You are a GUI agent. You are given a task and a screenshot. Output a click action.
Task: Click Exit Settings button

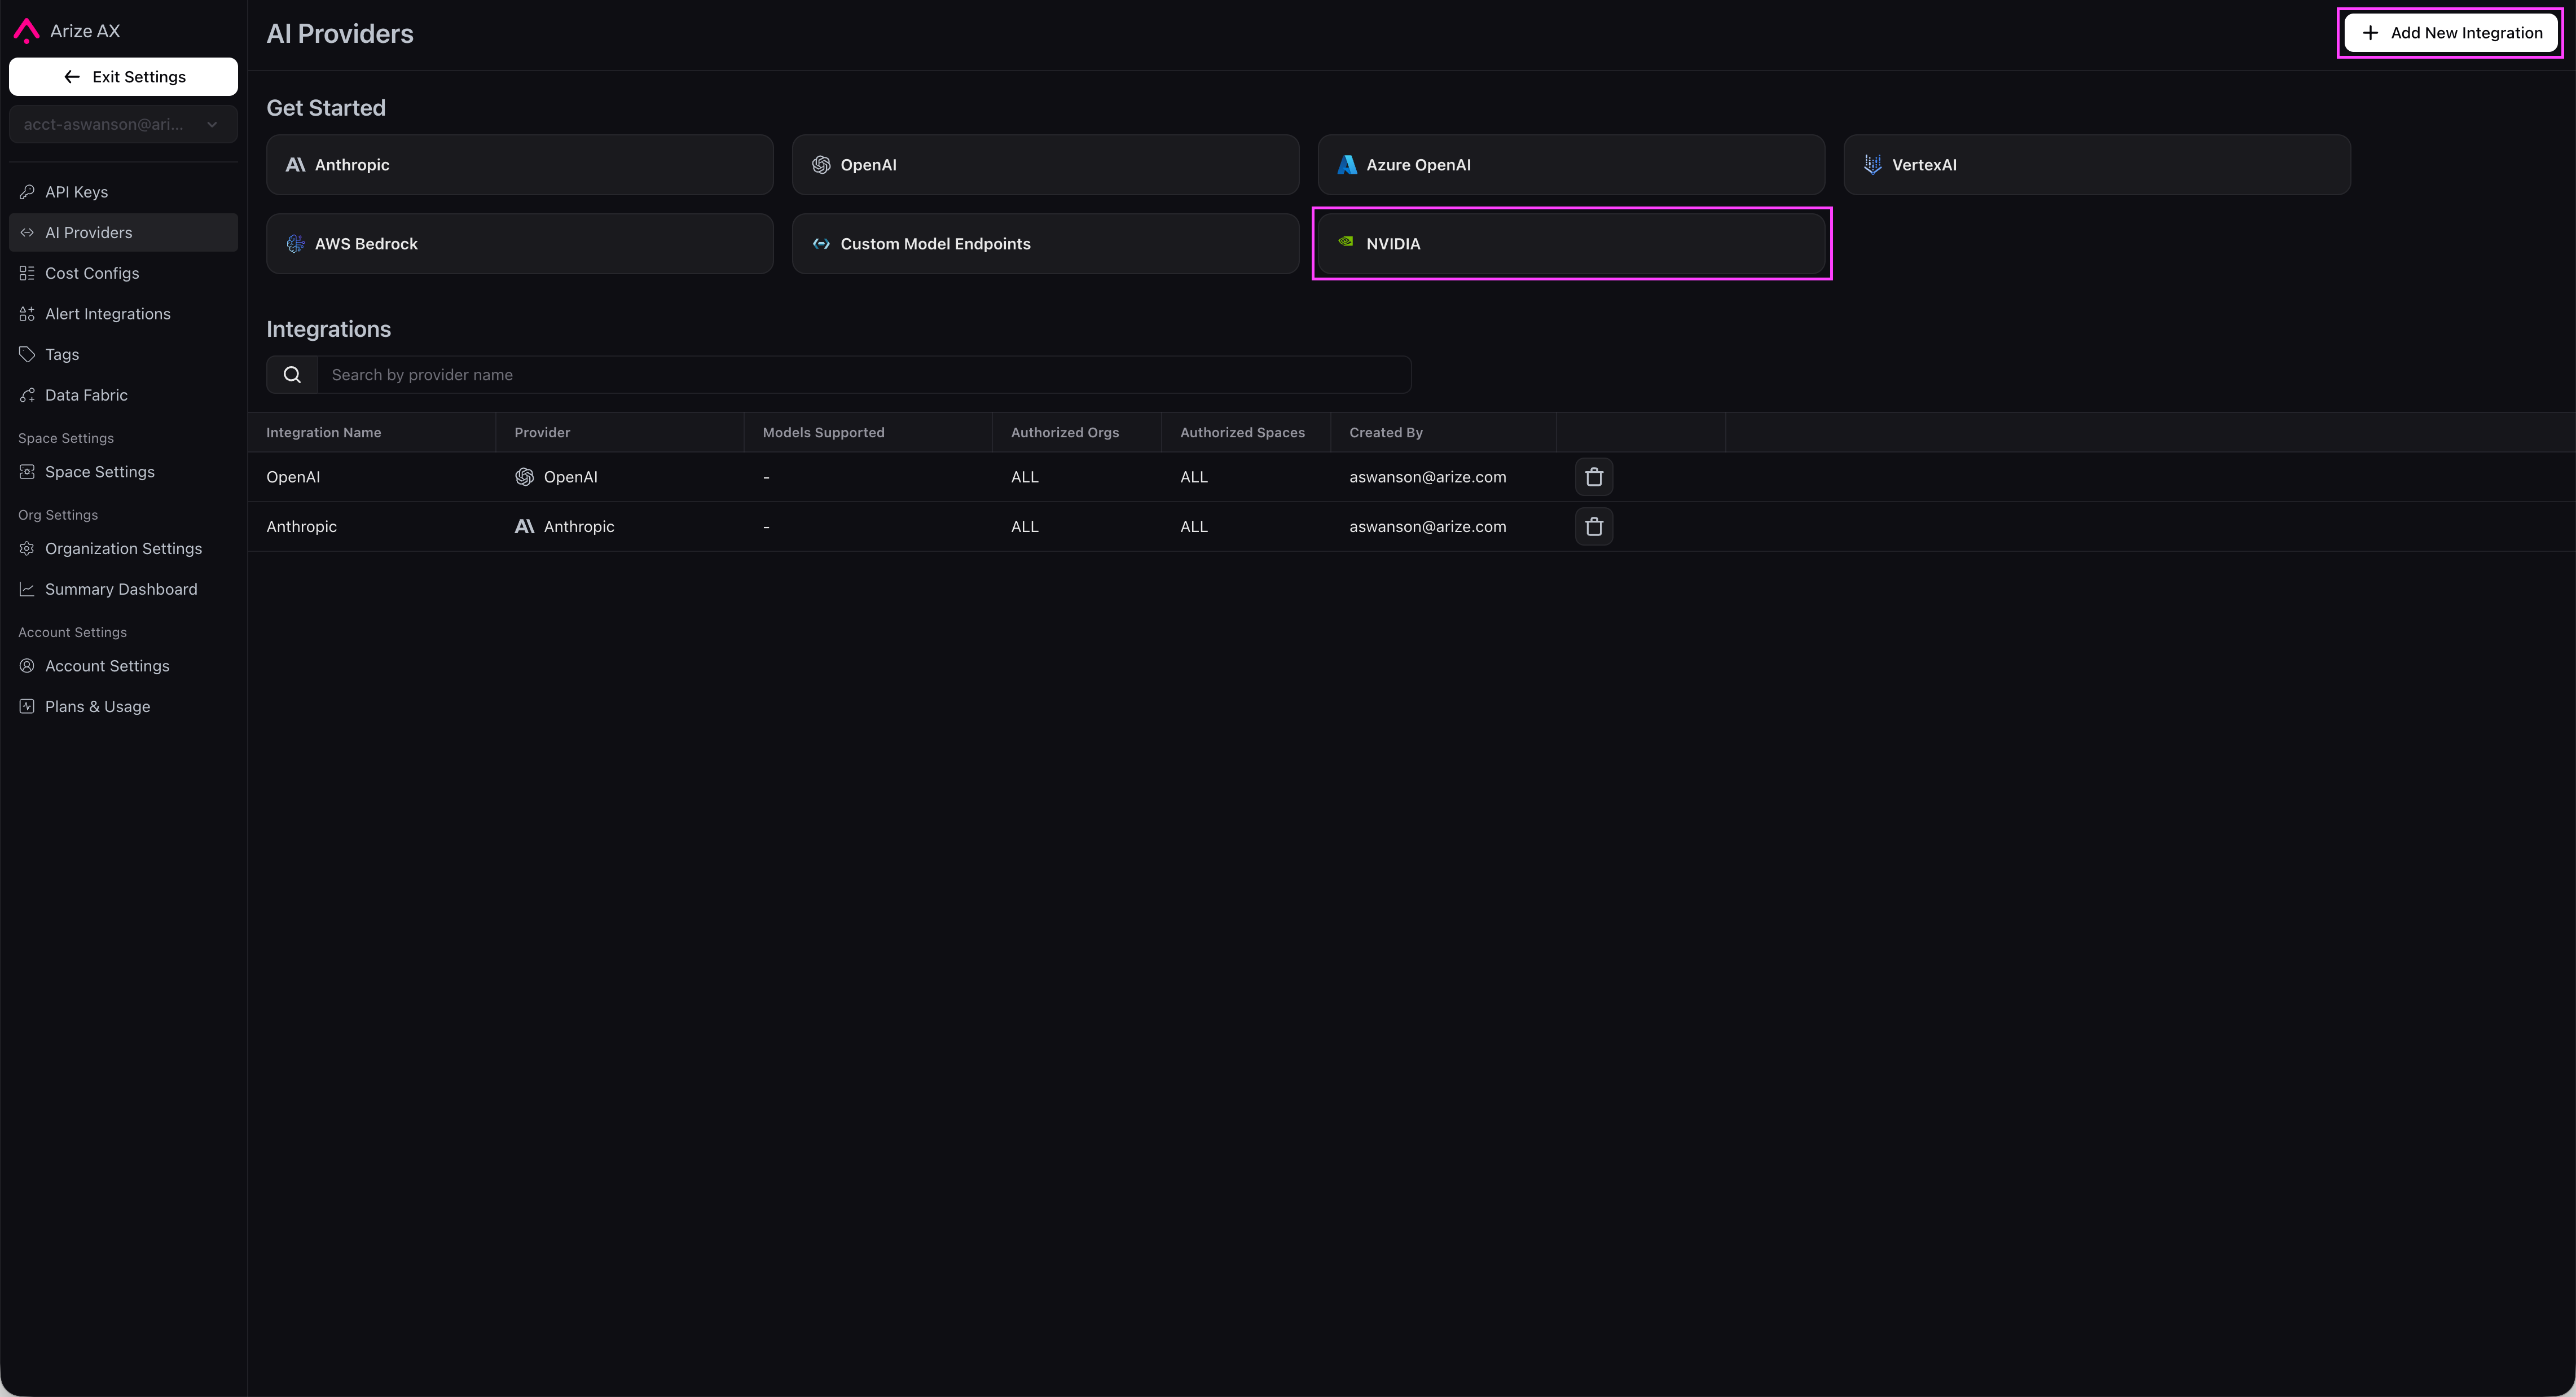point(123,77)
